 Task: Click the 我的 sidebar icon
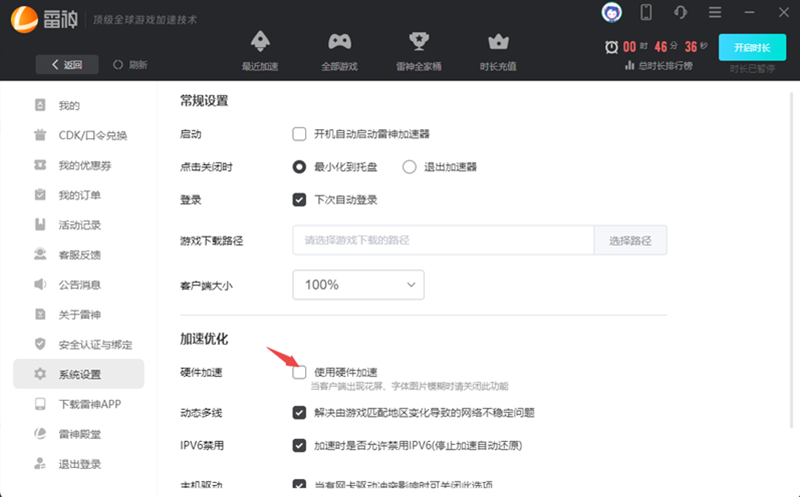[40, 105]
